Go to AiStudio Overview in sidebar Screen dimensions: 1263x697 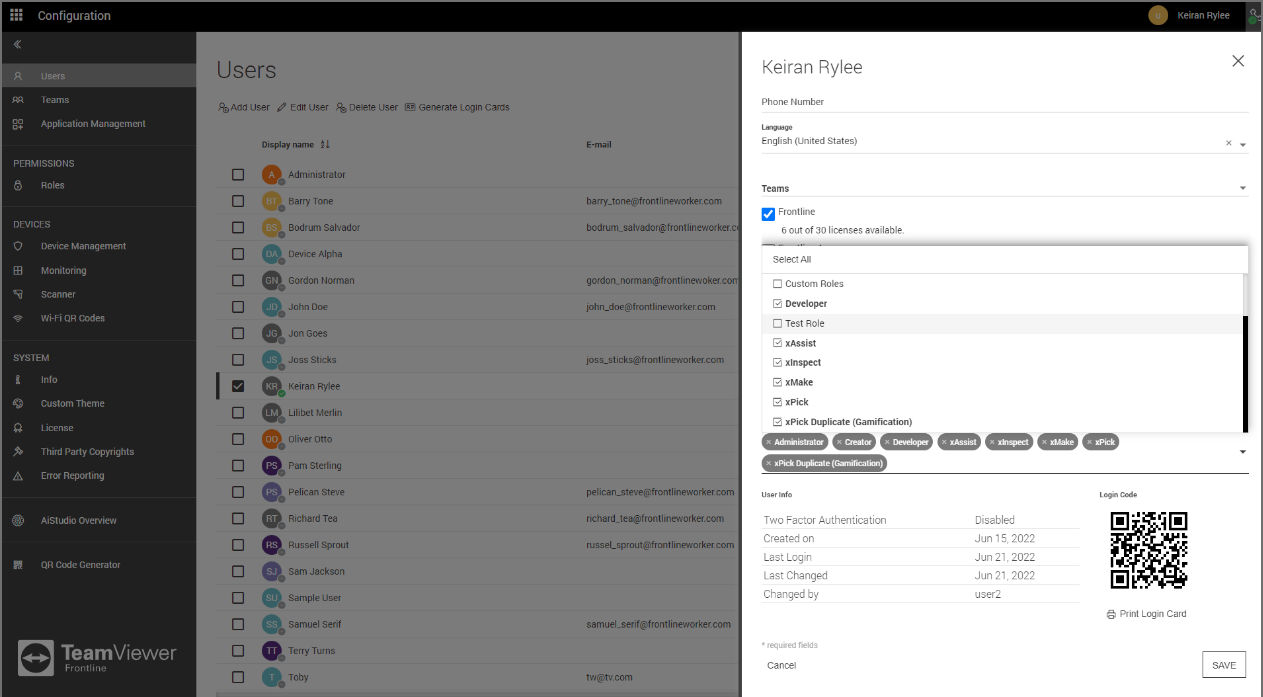click(x=78, y=520)
